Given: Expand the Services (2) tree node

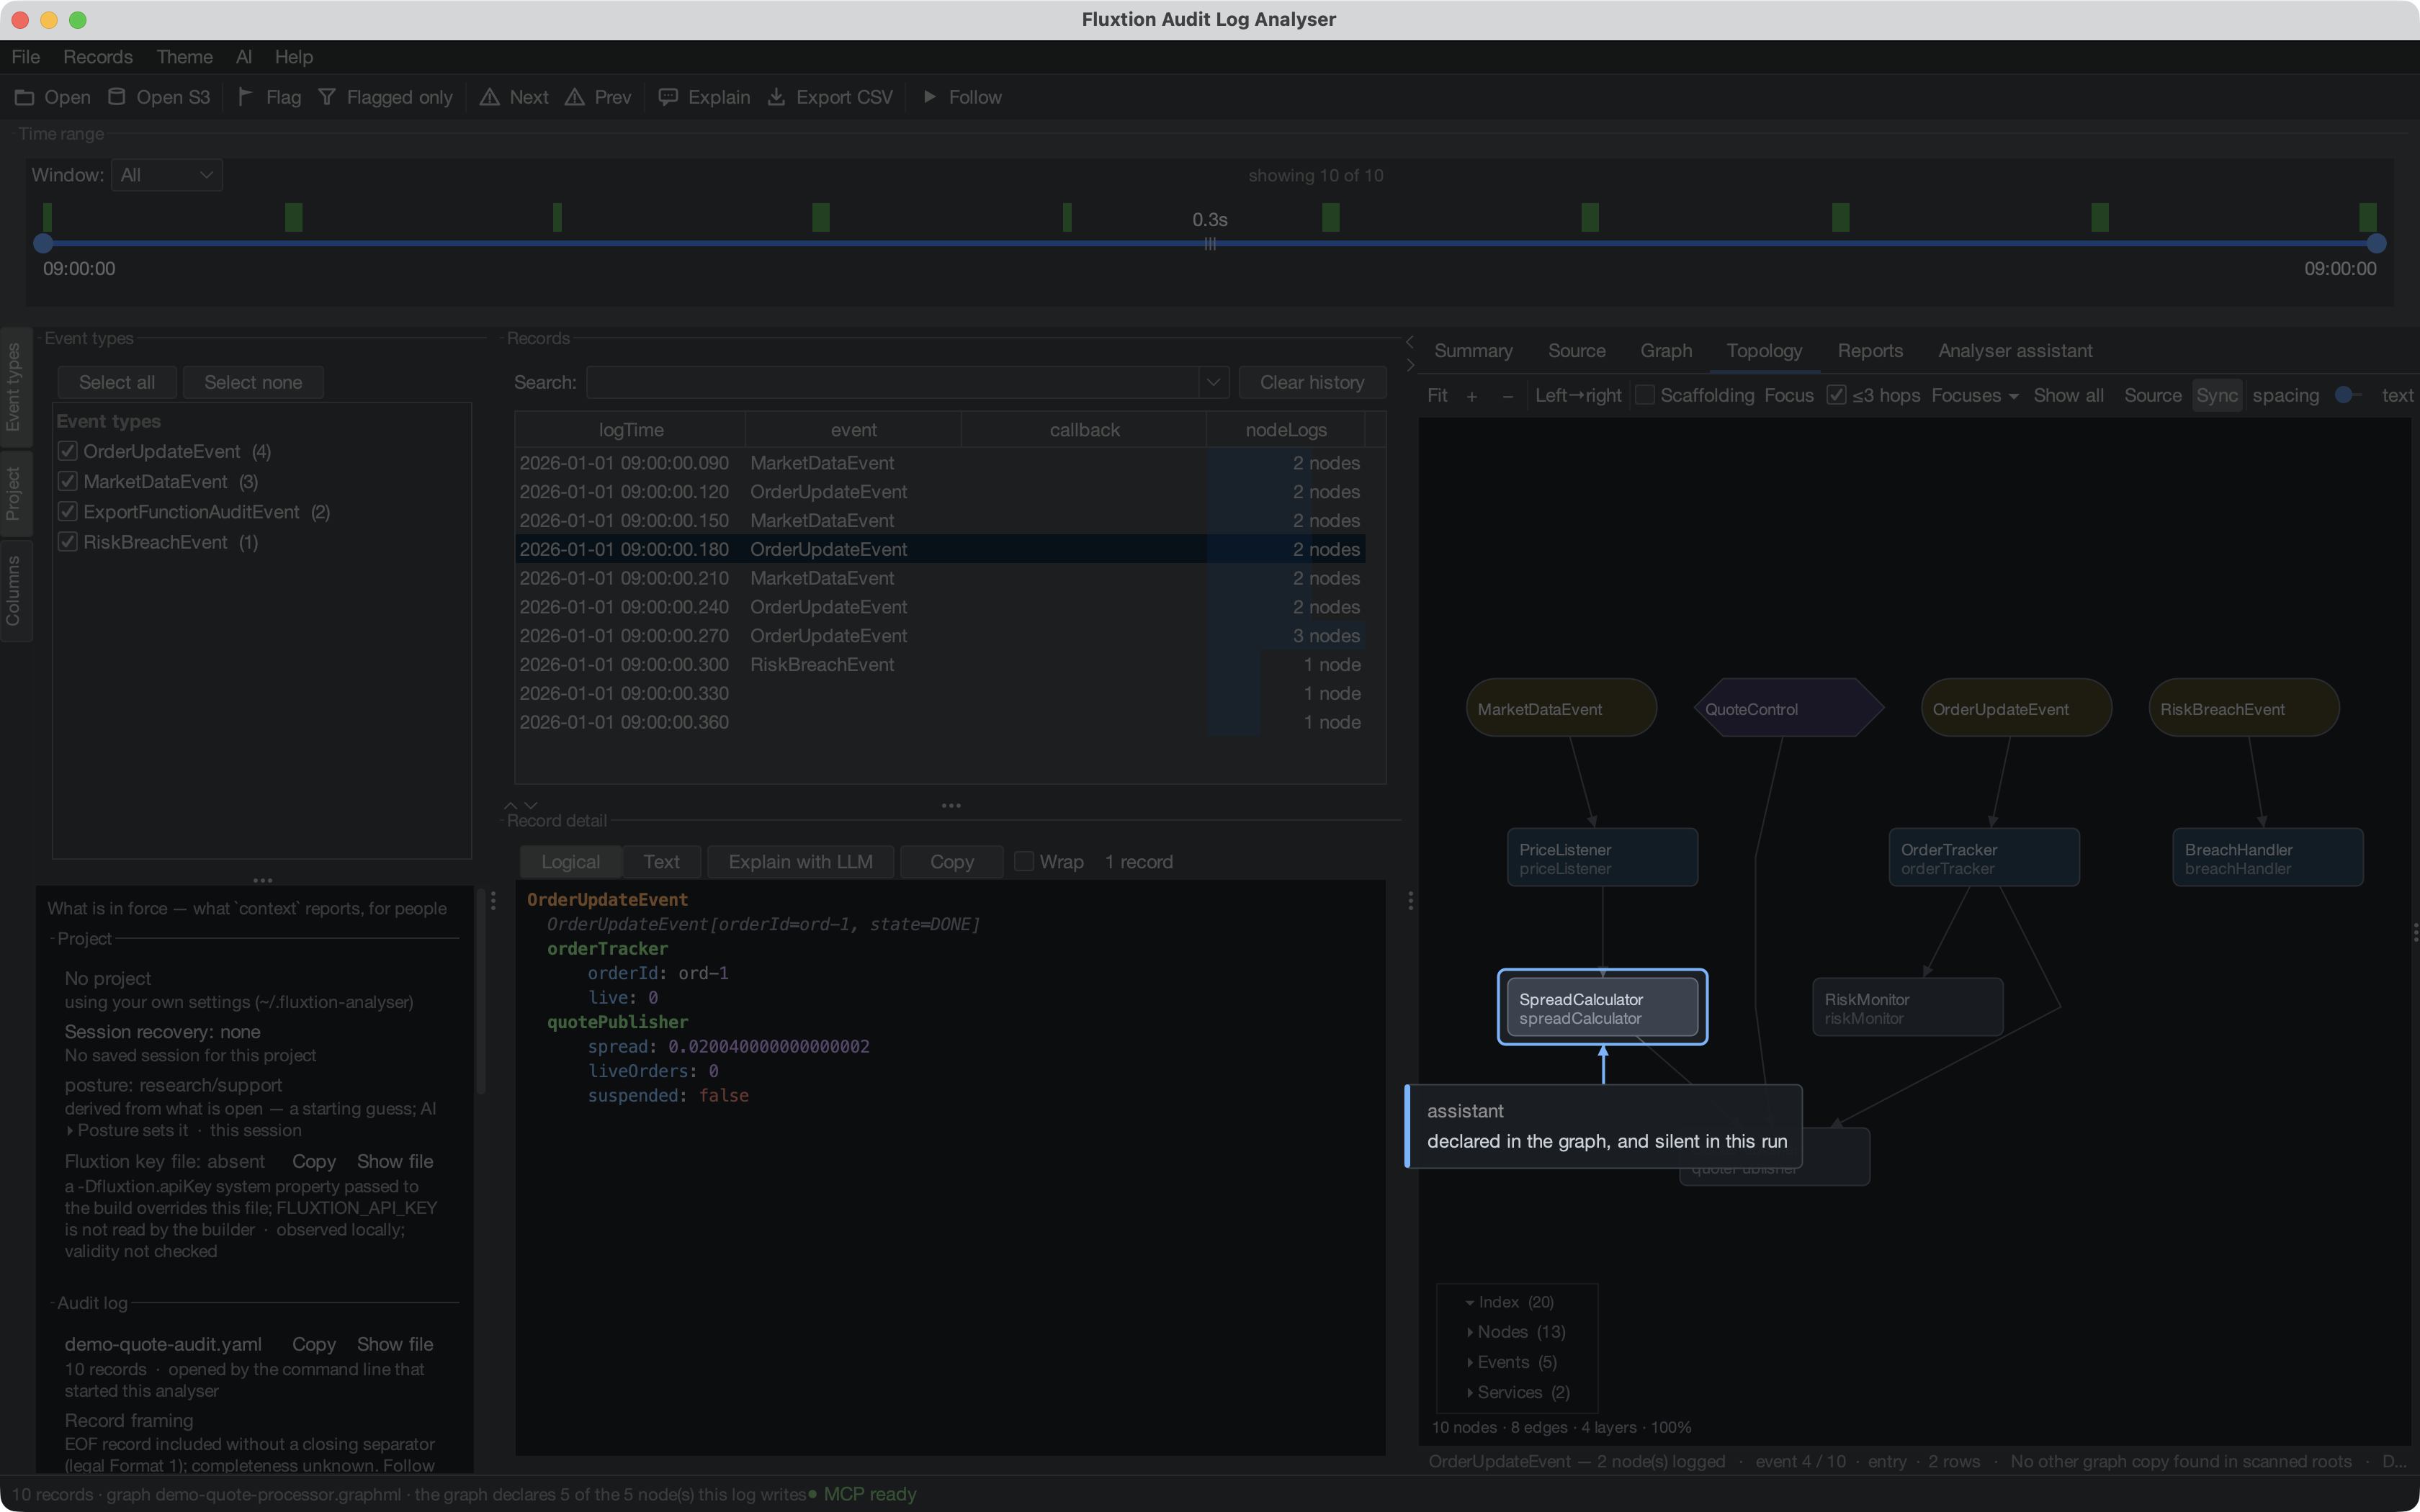Looking at the screenshot, I should tap(1470, 1393).
